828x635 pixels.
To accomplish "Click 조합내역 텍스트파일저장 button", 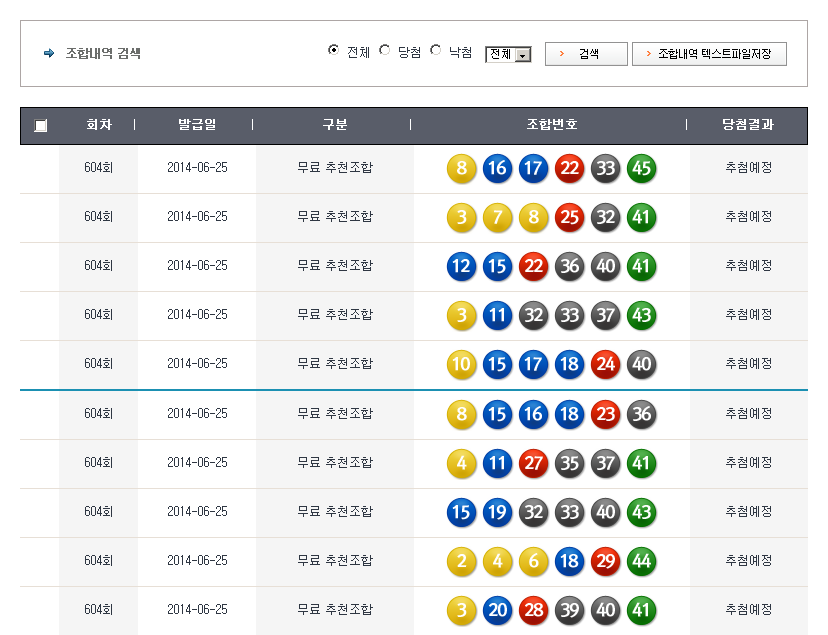I will [x=709, y=54].
